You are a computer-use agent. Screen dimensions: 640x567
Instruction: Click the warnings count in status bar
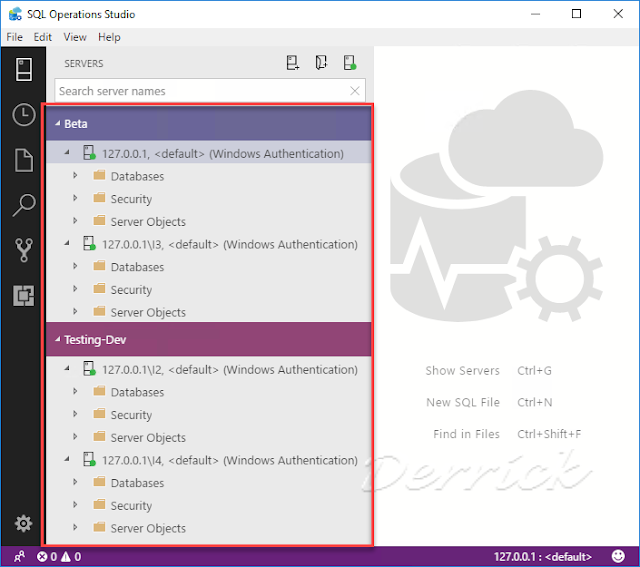(71, 556)
